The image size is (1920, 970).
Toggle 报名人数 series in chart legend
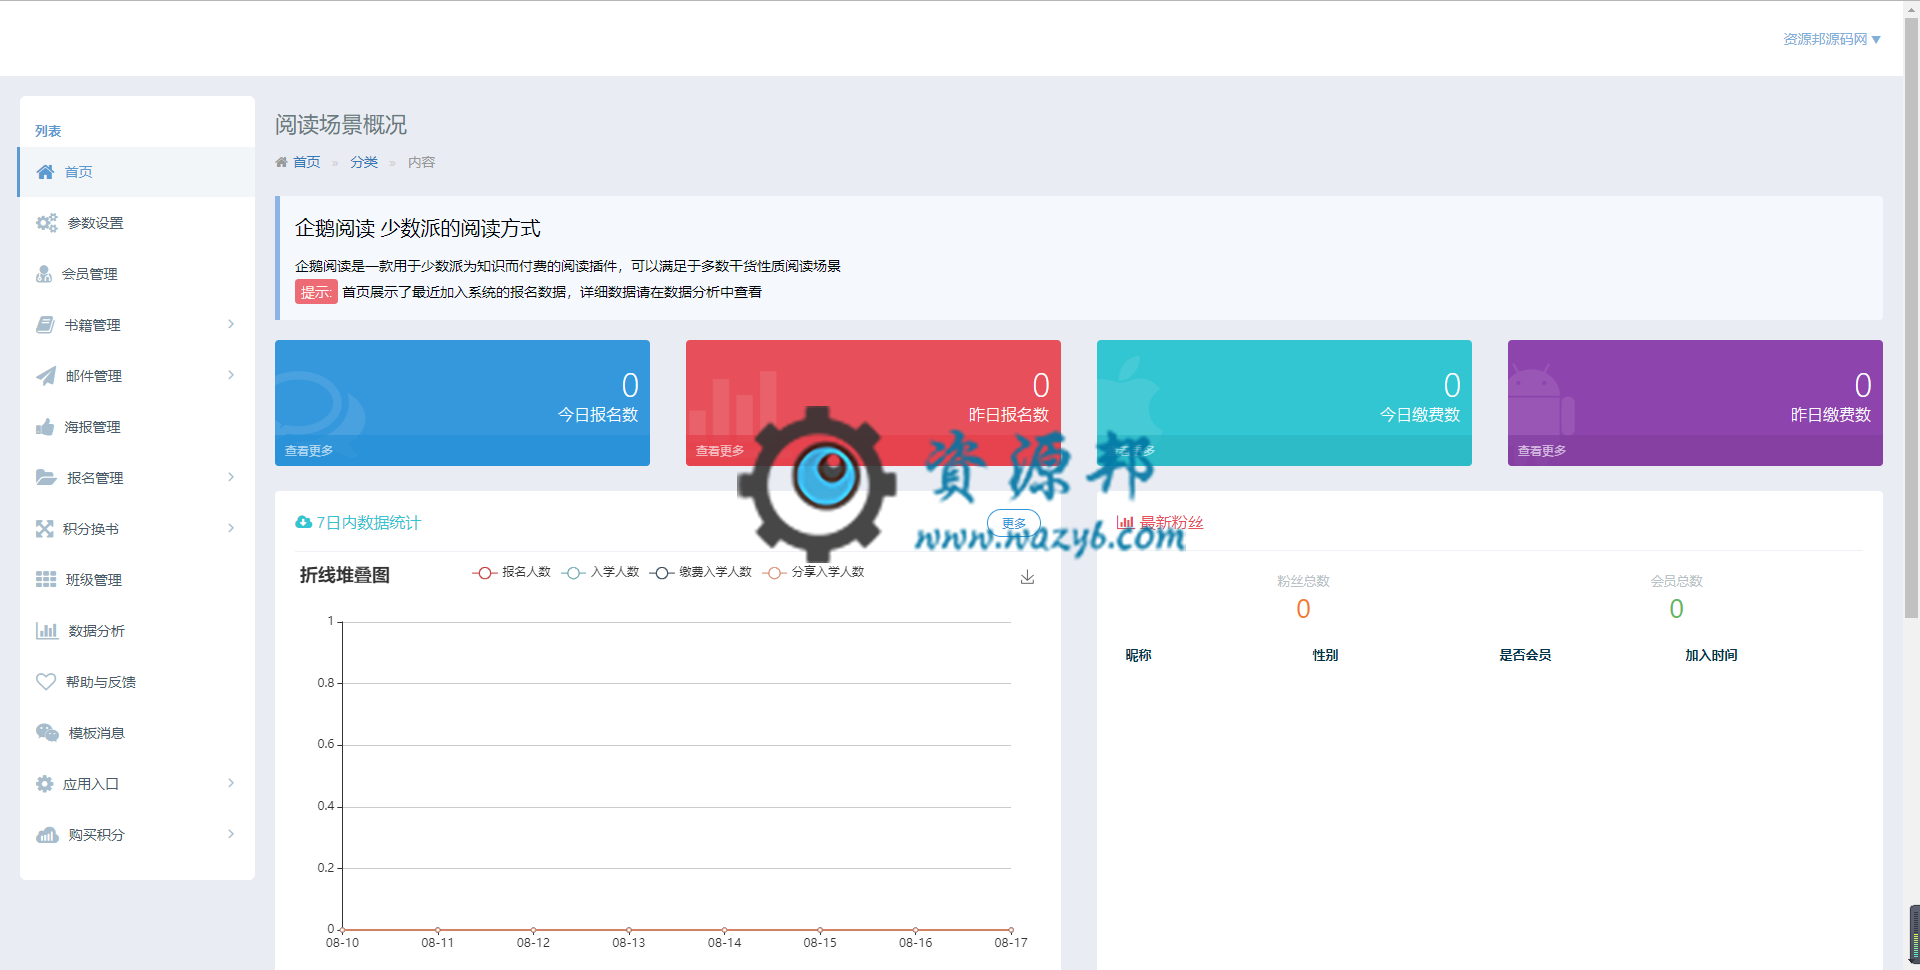[x=512, y=572]
